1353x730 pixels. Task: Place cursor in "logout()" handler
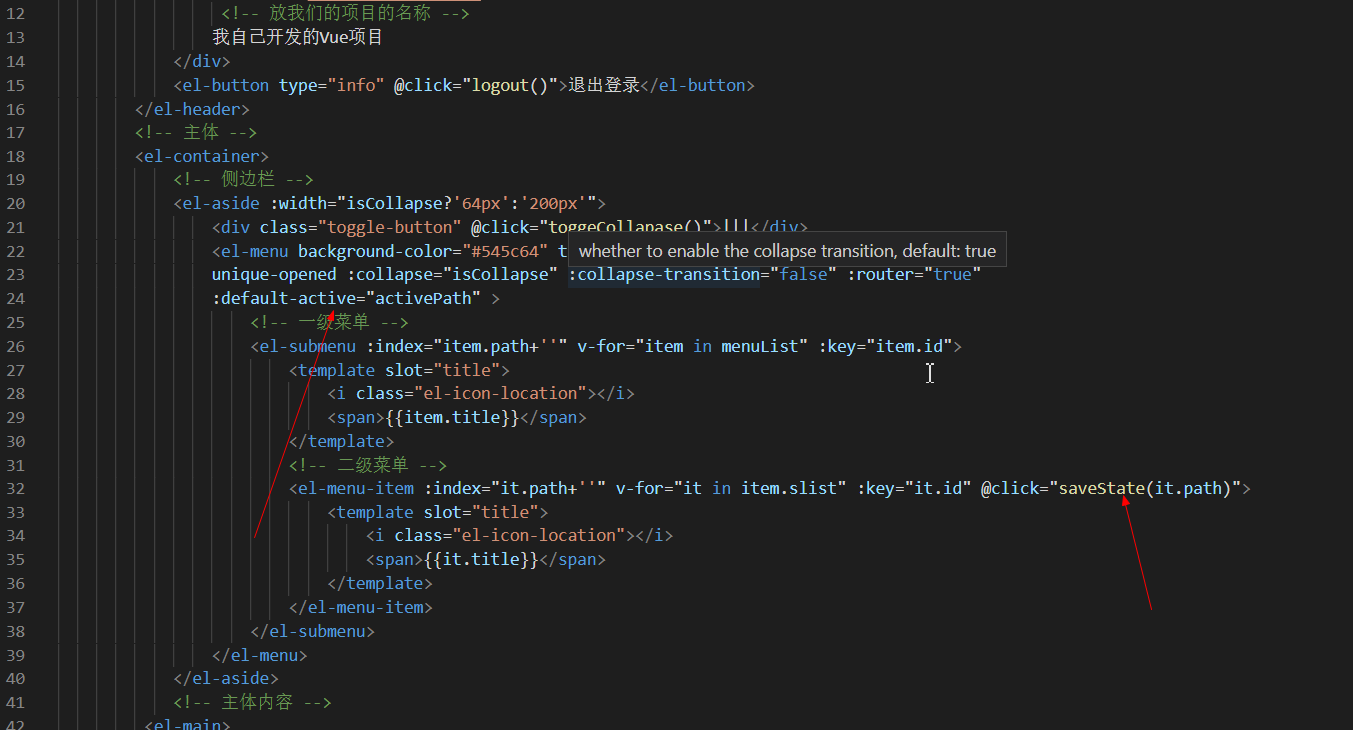pyautogui.click(x=510, y=85)
